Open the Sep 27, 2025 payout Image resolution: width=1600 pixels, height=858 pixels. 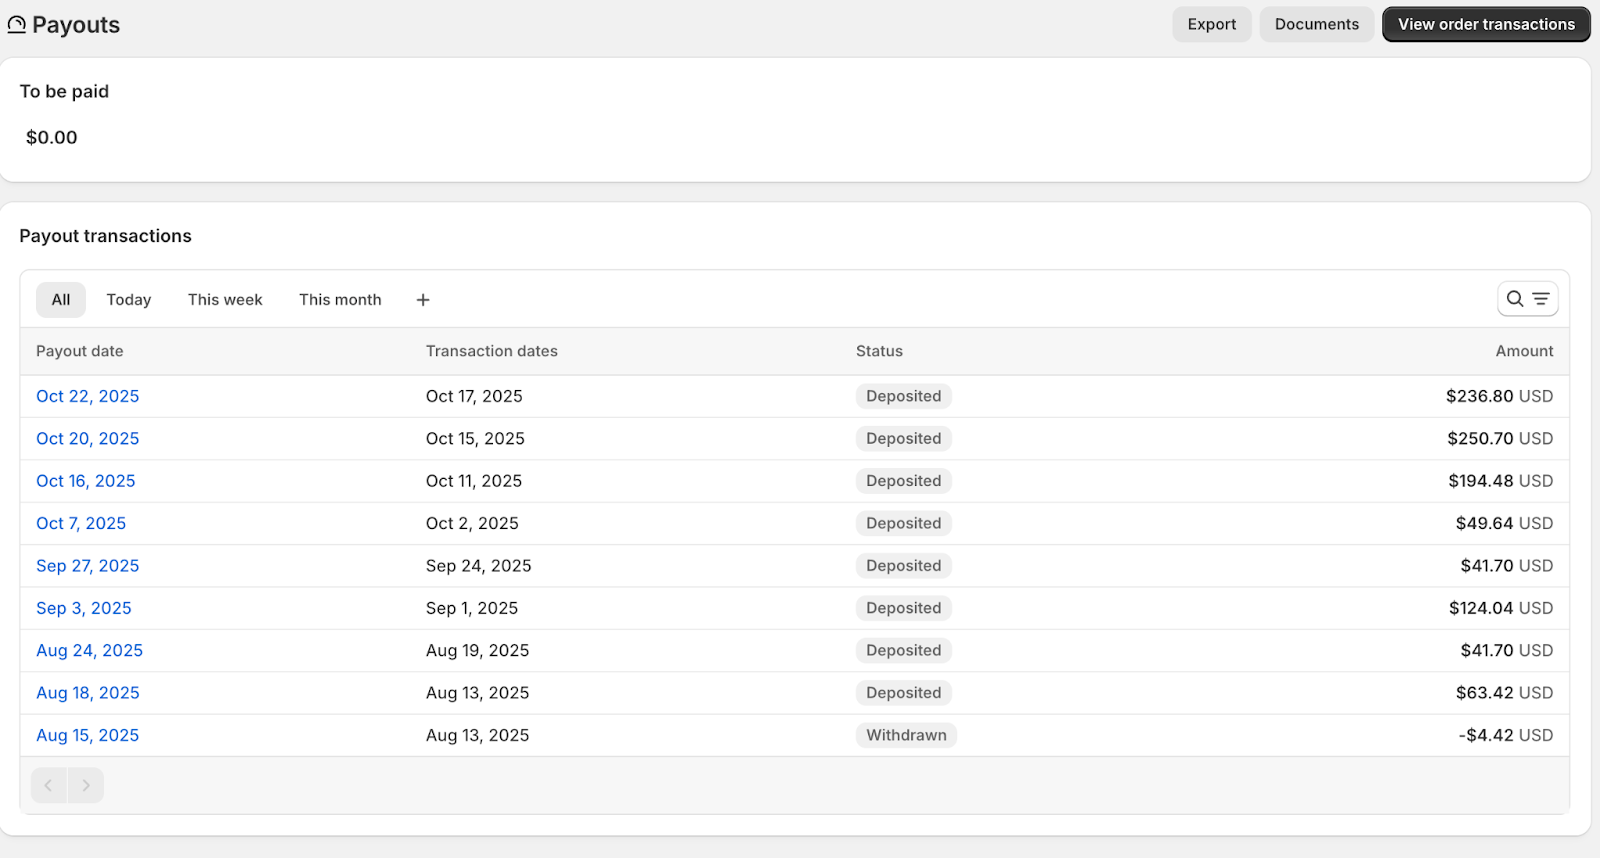(x=88, y=566)
